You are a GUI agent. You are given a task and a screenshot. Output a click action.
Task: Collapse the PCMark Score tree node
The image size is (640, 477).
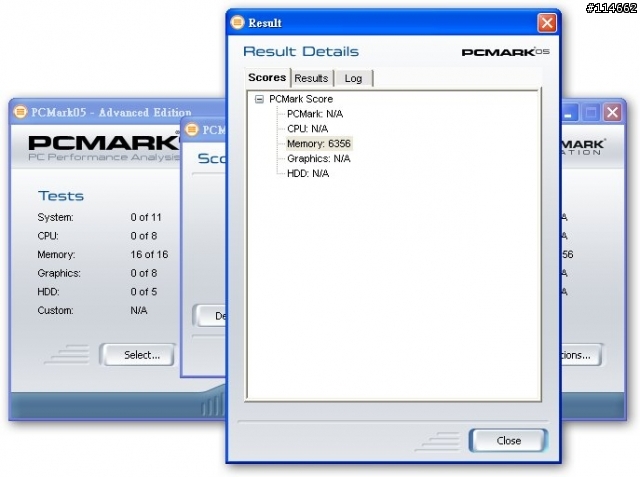click(x=259, y=99)
